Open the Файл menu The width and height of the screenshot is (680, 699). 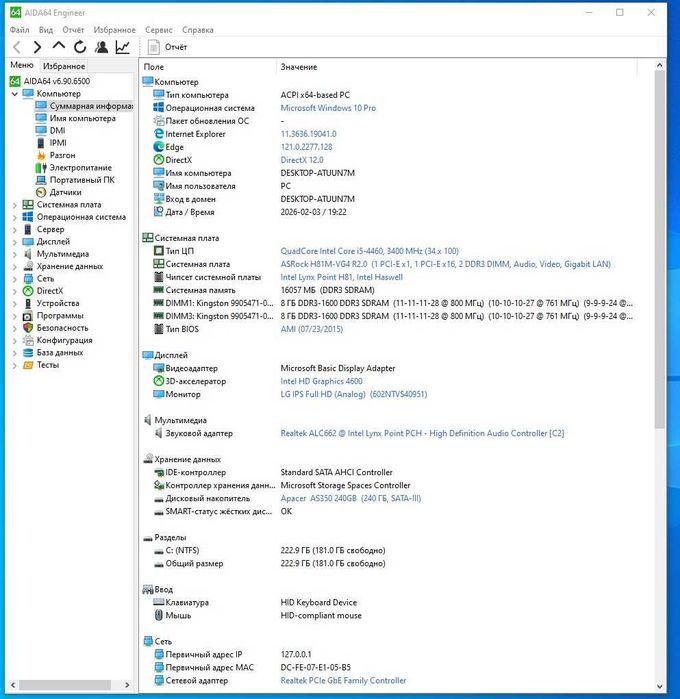click(20, 30)
